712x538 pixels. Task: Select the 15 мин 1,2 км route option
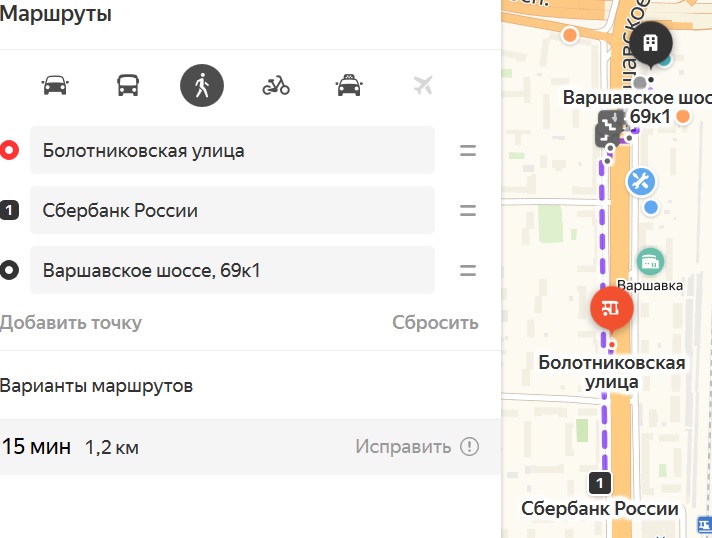[x=250, y=447]
